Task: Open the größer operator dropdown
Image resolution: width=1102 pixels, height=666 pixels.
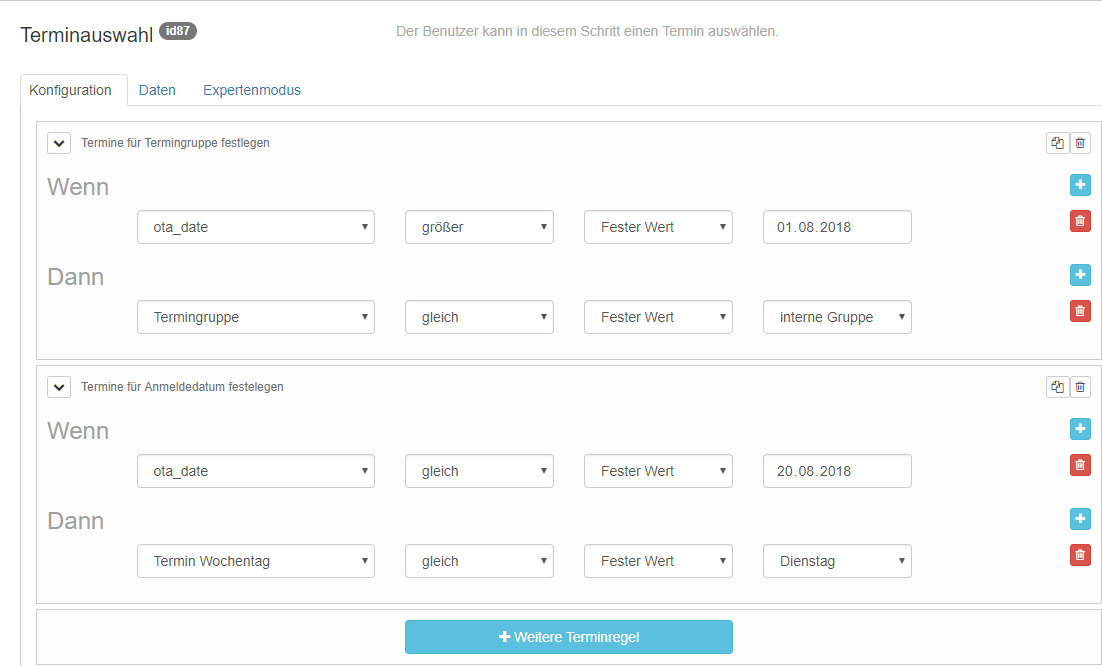Action: click(x=479, y=227)
